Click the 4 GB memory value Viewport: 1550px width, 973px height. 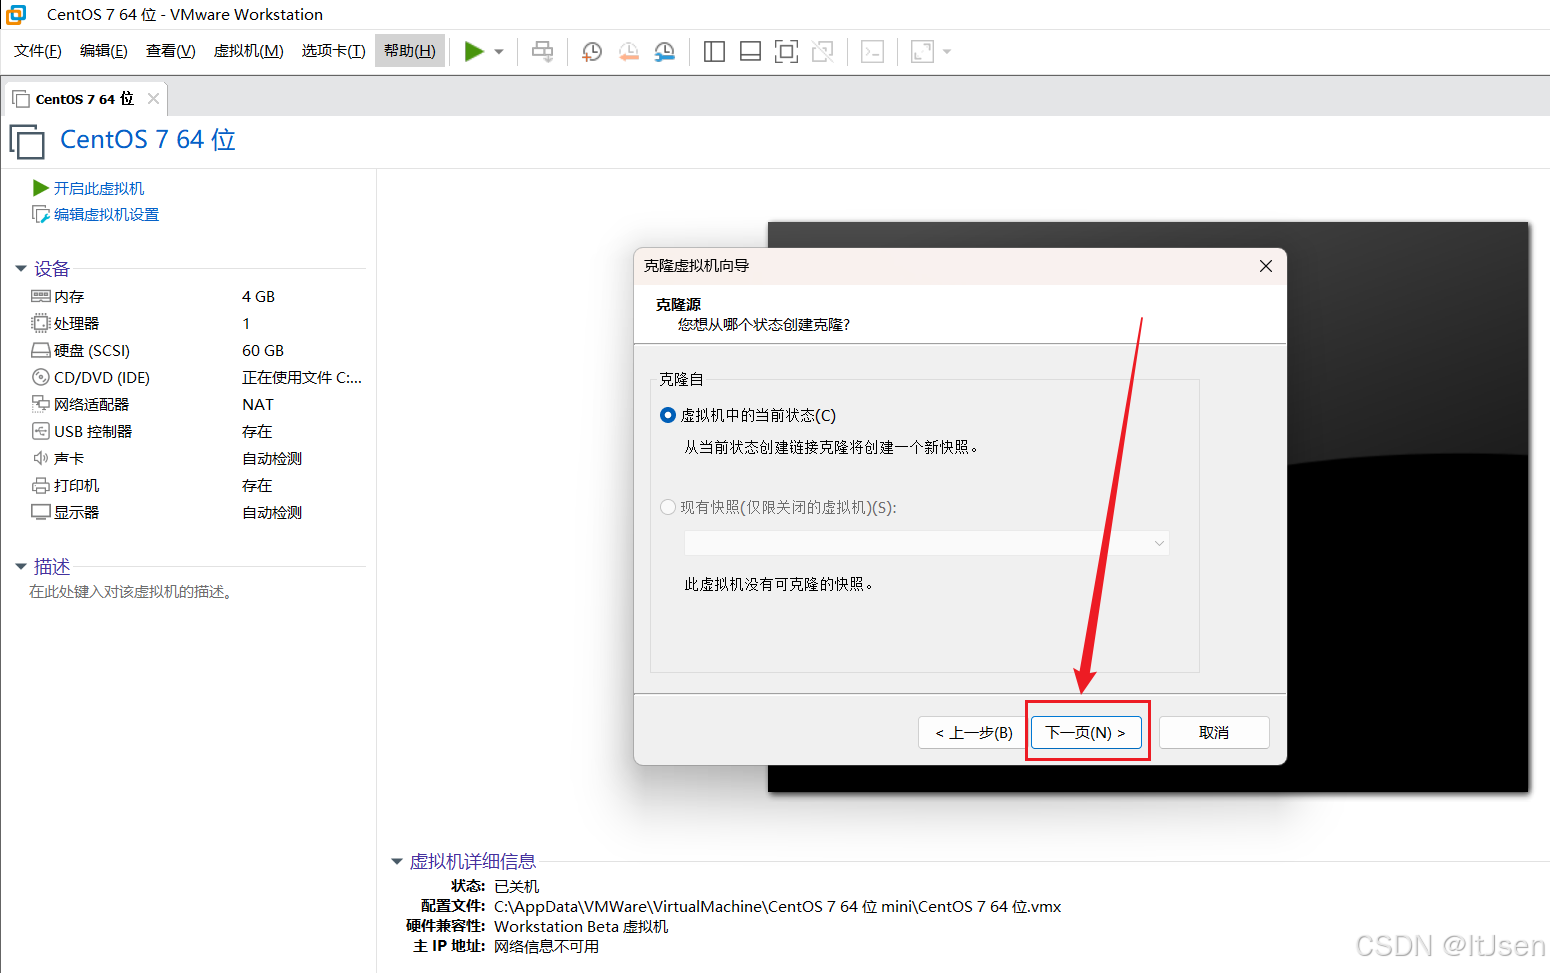click(x=258, y=296)
